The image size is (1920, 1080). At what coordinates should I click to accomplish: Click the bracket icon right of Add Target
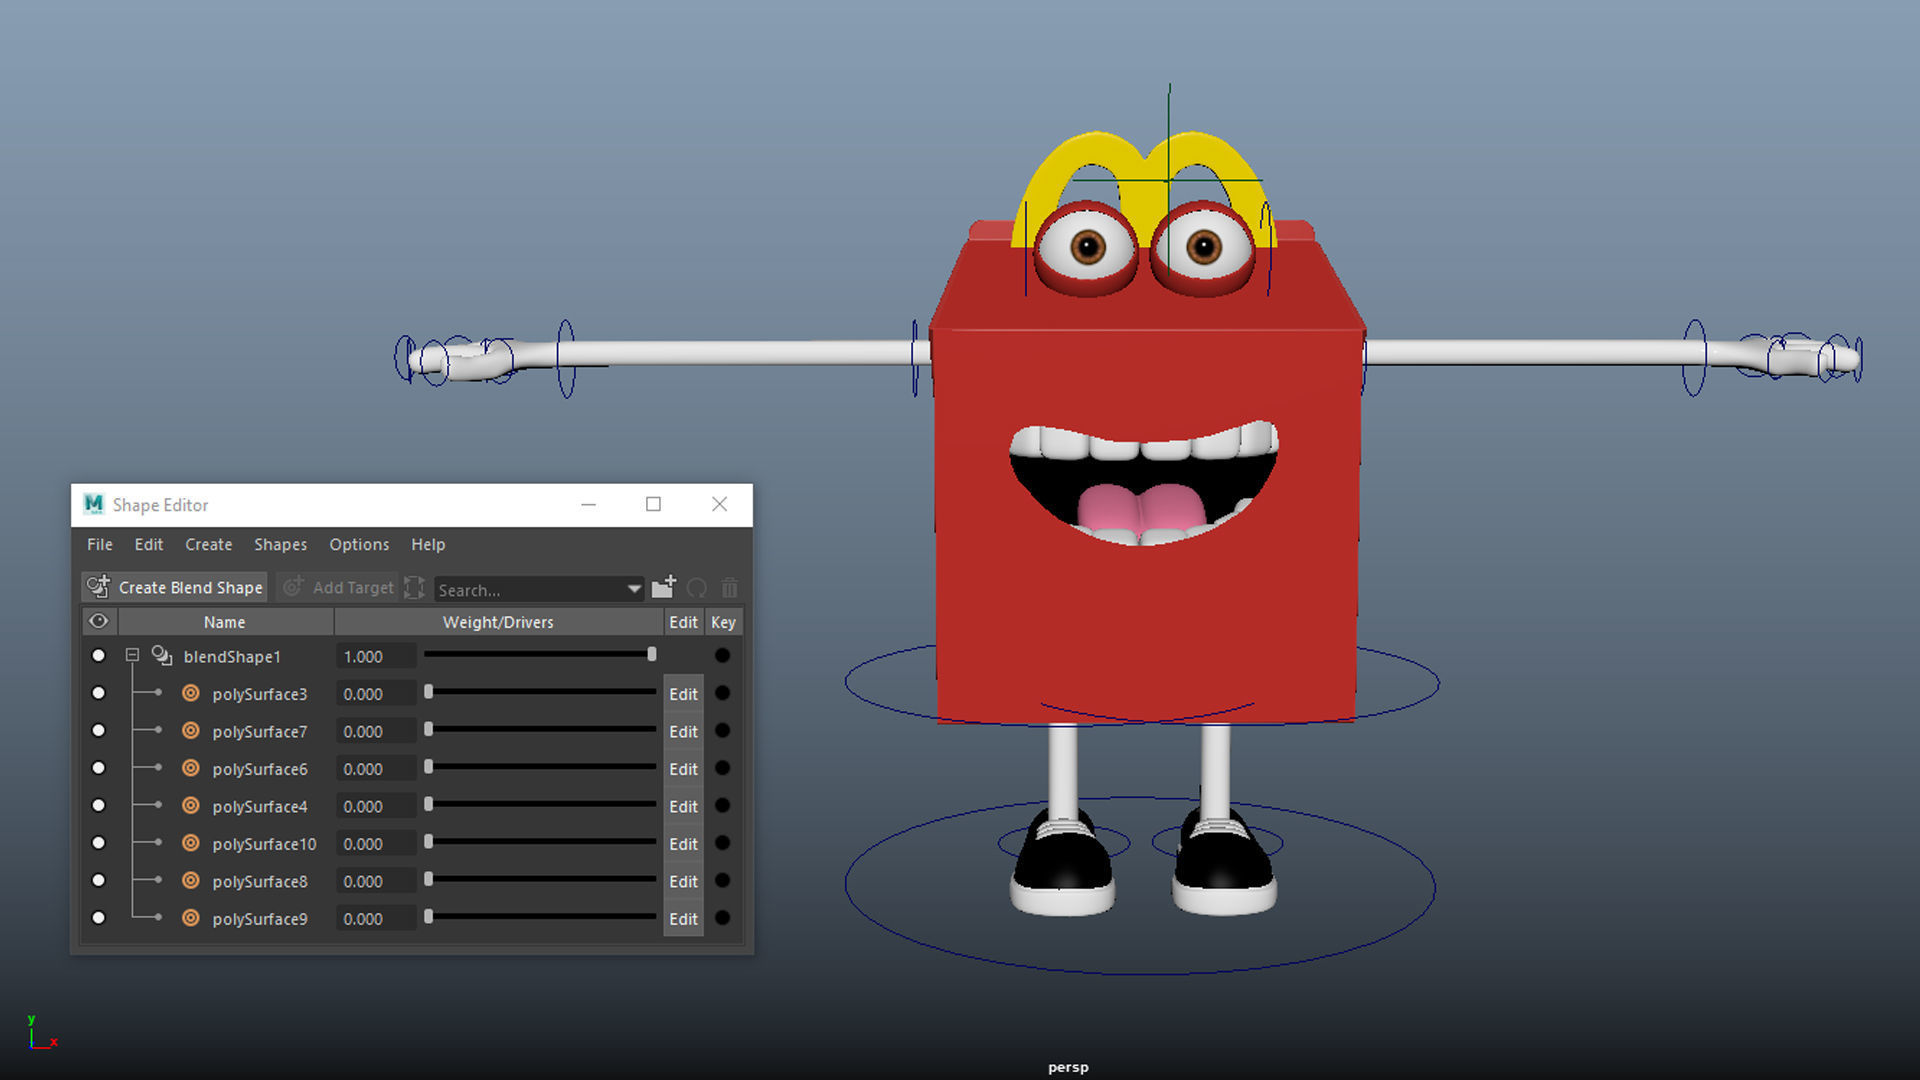click(415, 587)
